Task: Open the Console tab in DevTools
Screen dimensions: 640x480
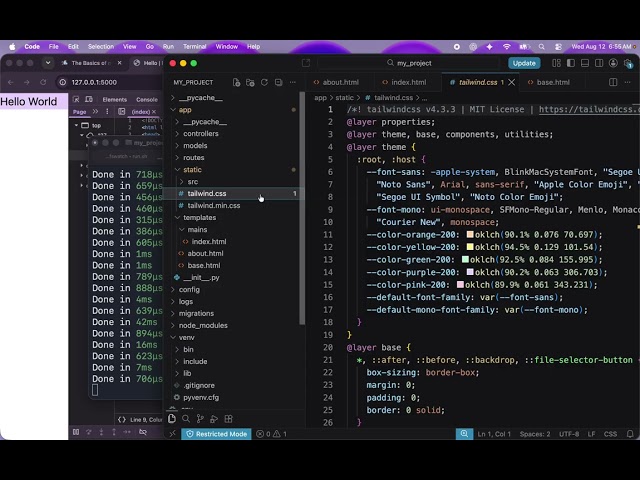Action: coord(147,100)
